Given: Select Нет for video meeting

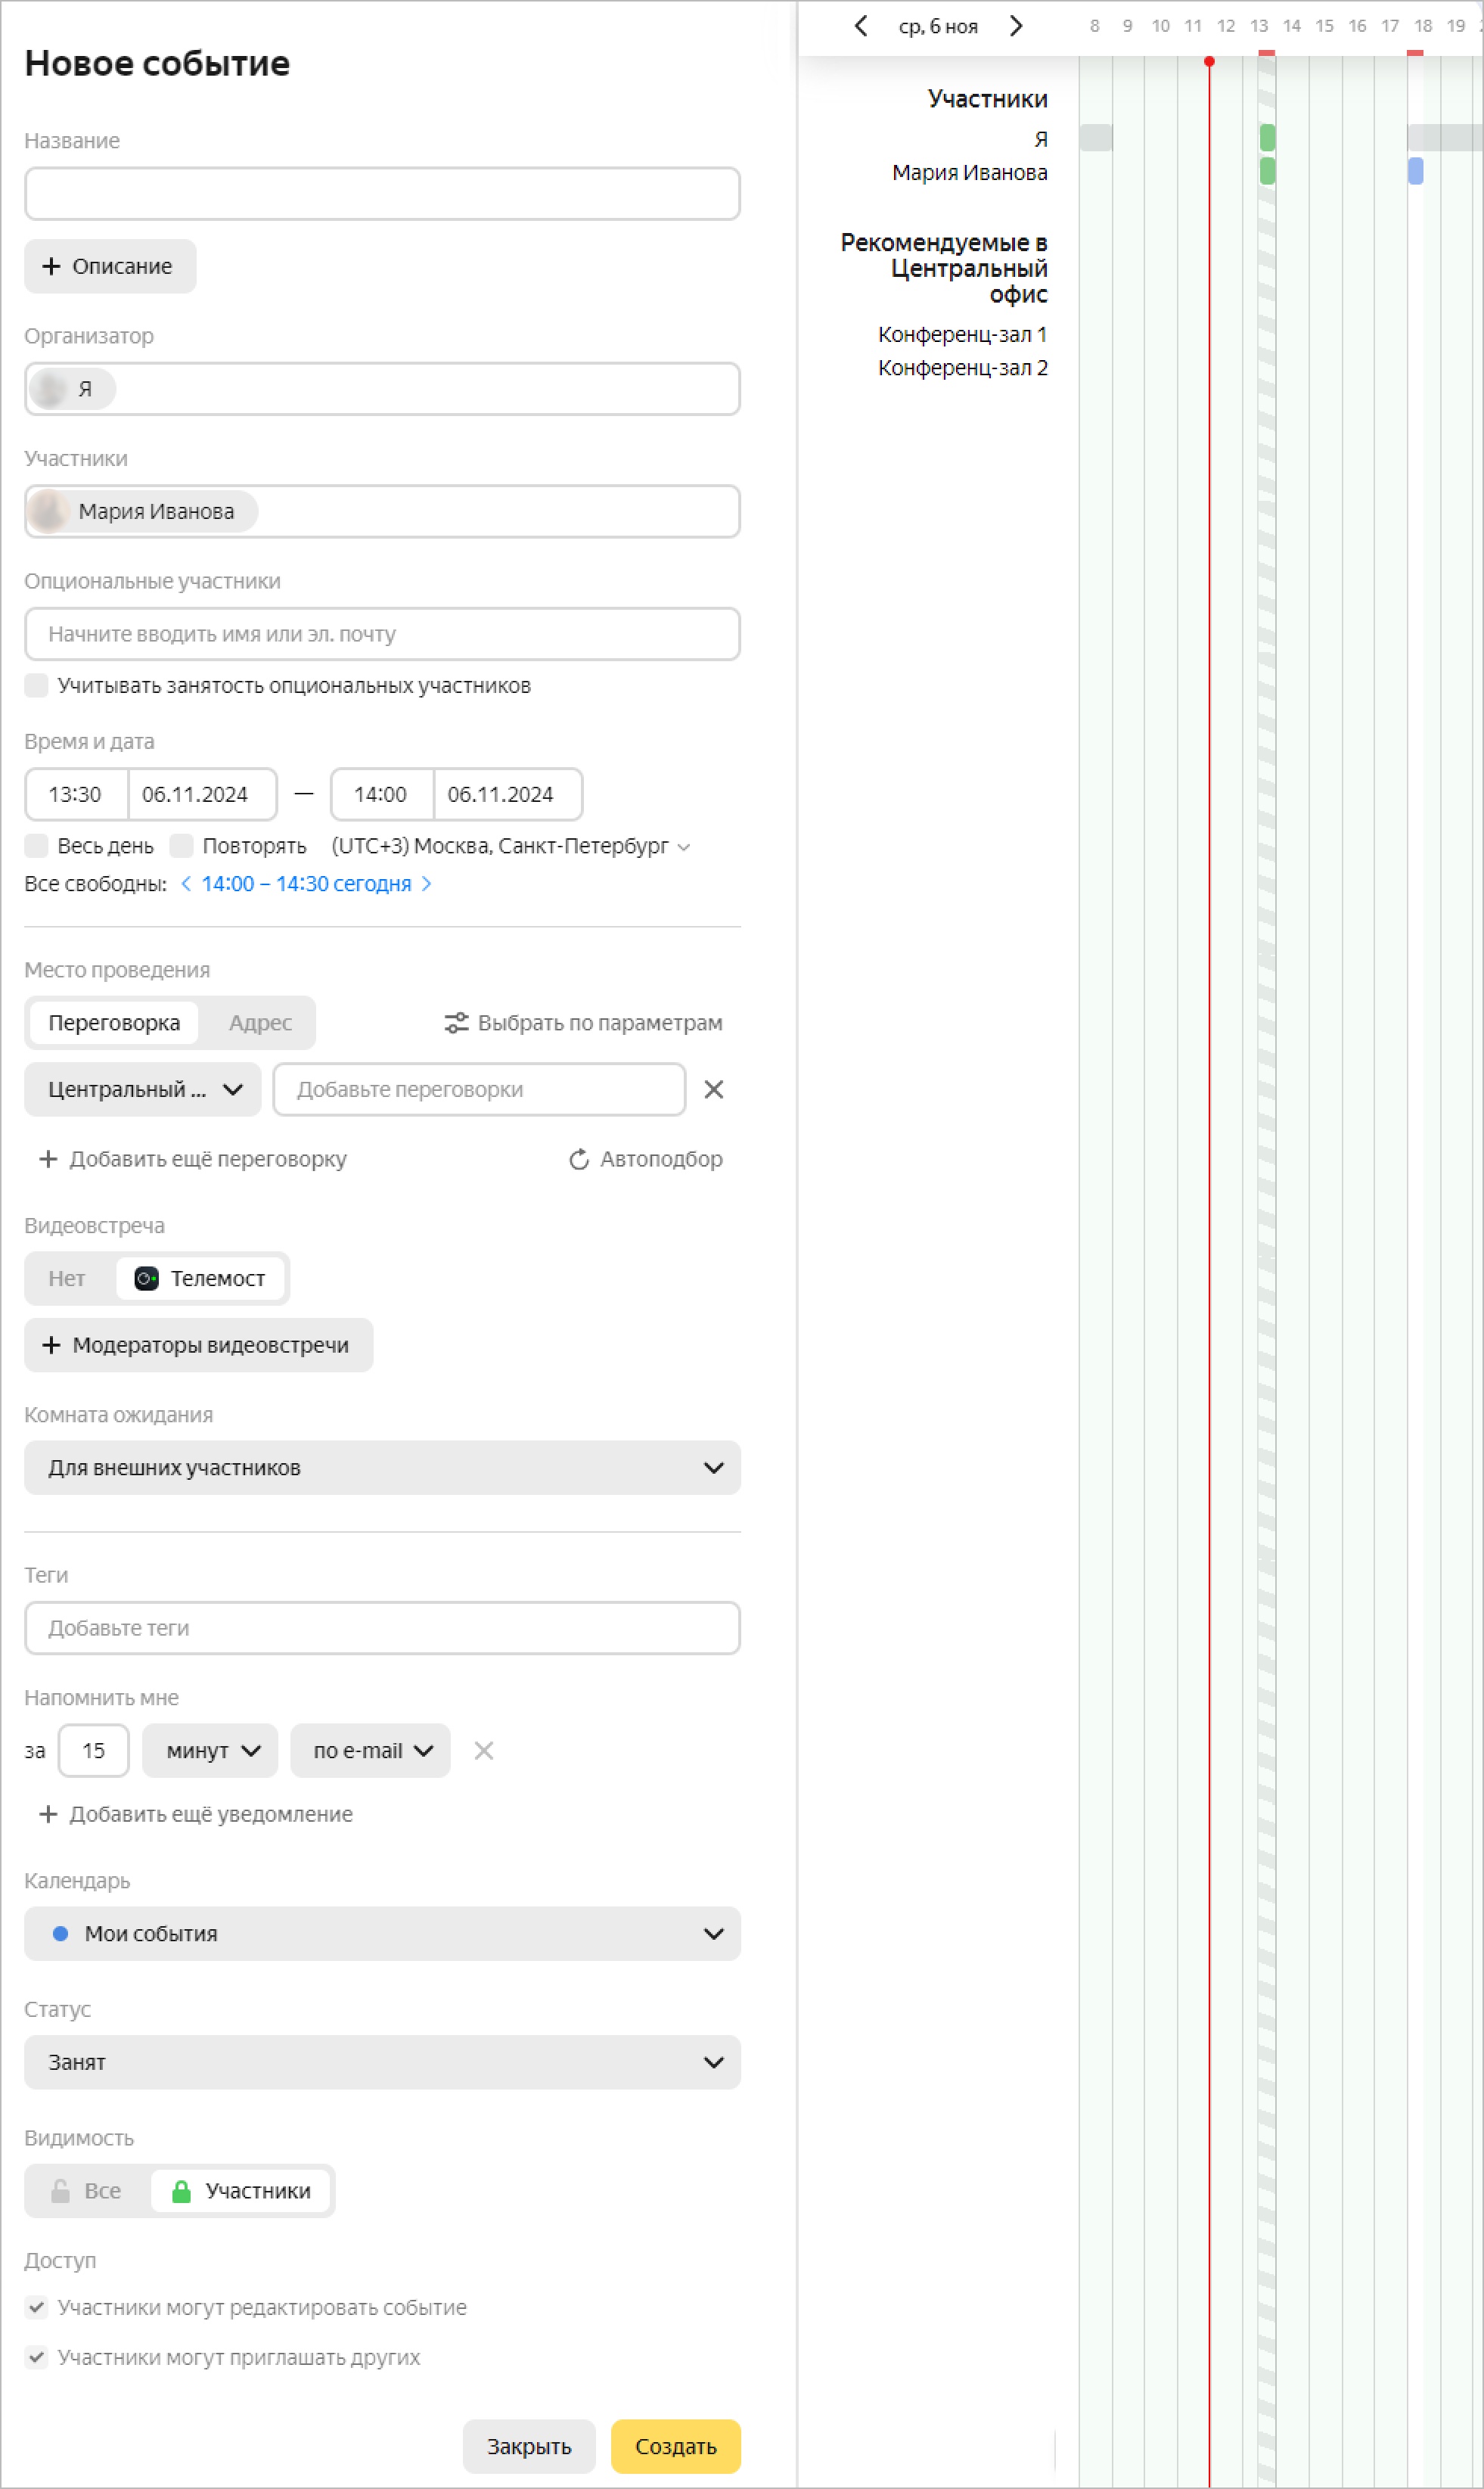Looking at the screenshot, I should click(x=67, y=1278).
